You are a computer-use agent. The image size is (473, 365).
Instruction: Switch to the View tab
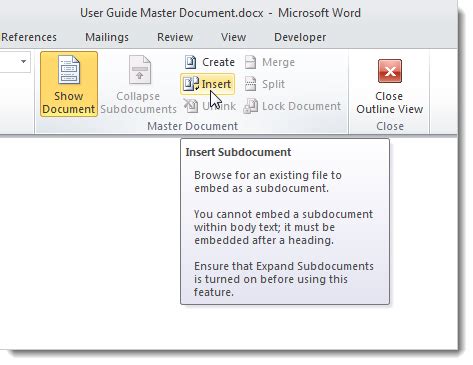click(x=233, y=37)
